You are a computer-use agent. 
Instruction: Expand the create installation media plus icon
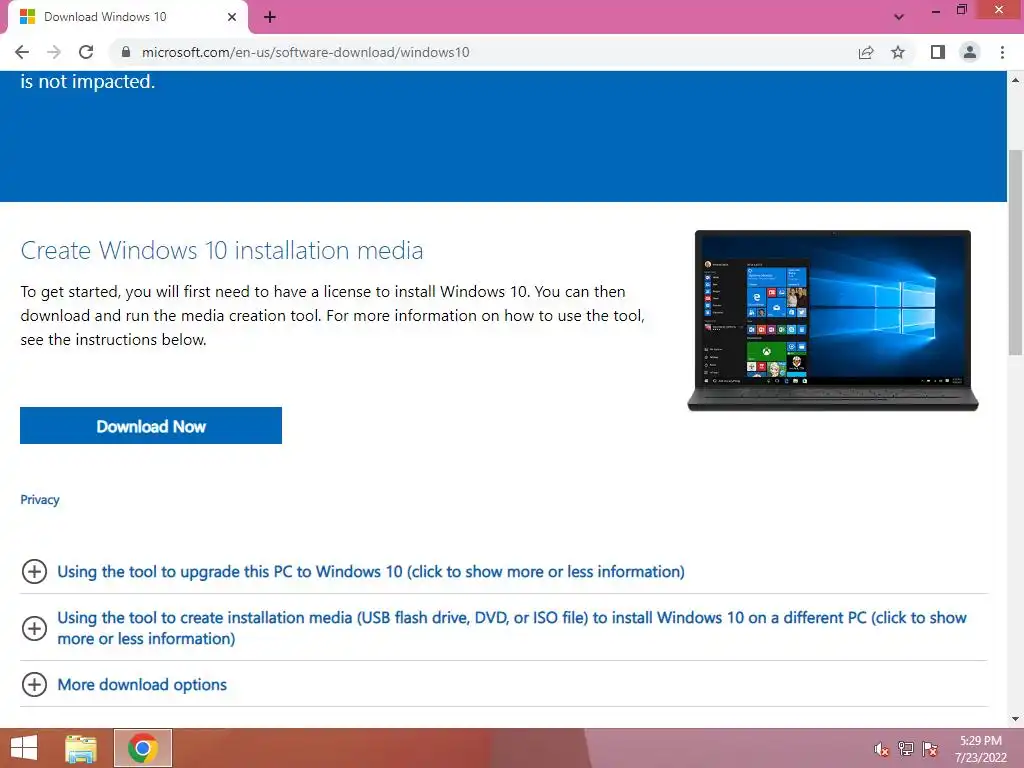34,628
